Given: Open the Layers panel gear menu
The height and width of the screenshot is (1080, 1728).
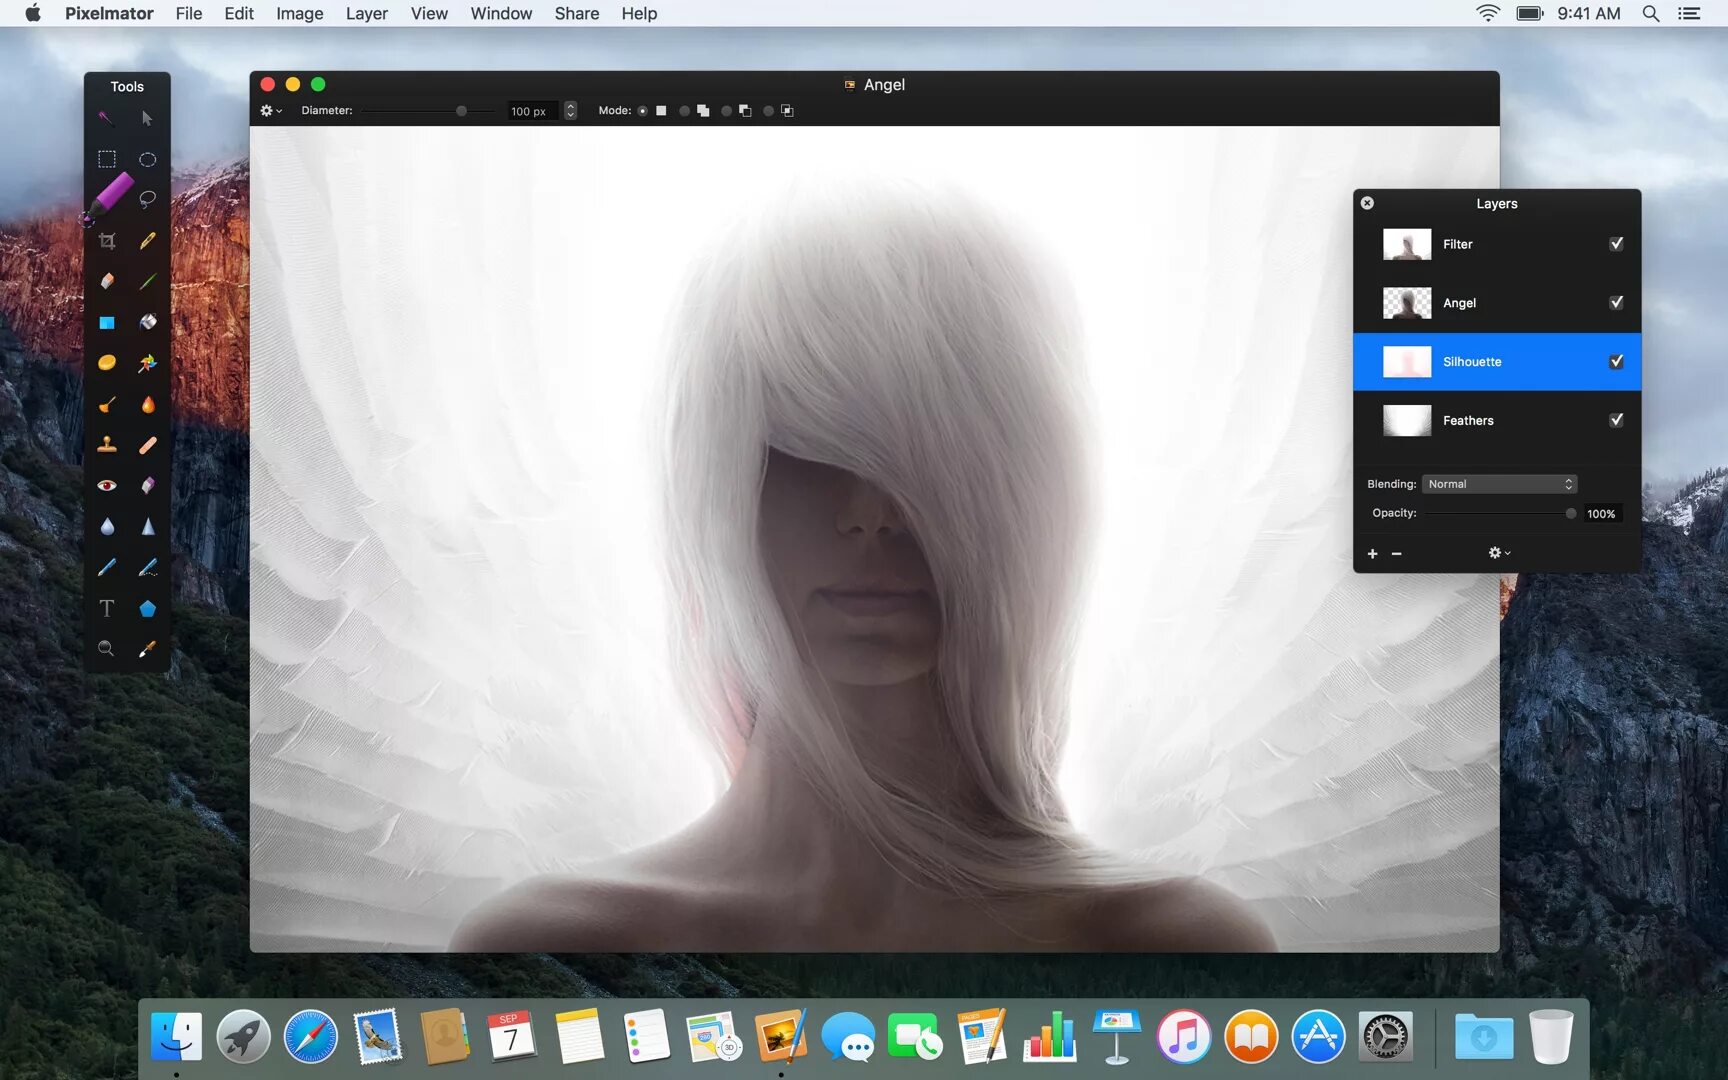Looking at the screenshot, I should (1499, 553).
